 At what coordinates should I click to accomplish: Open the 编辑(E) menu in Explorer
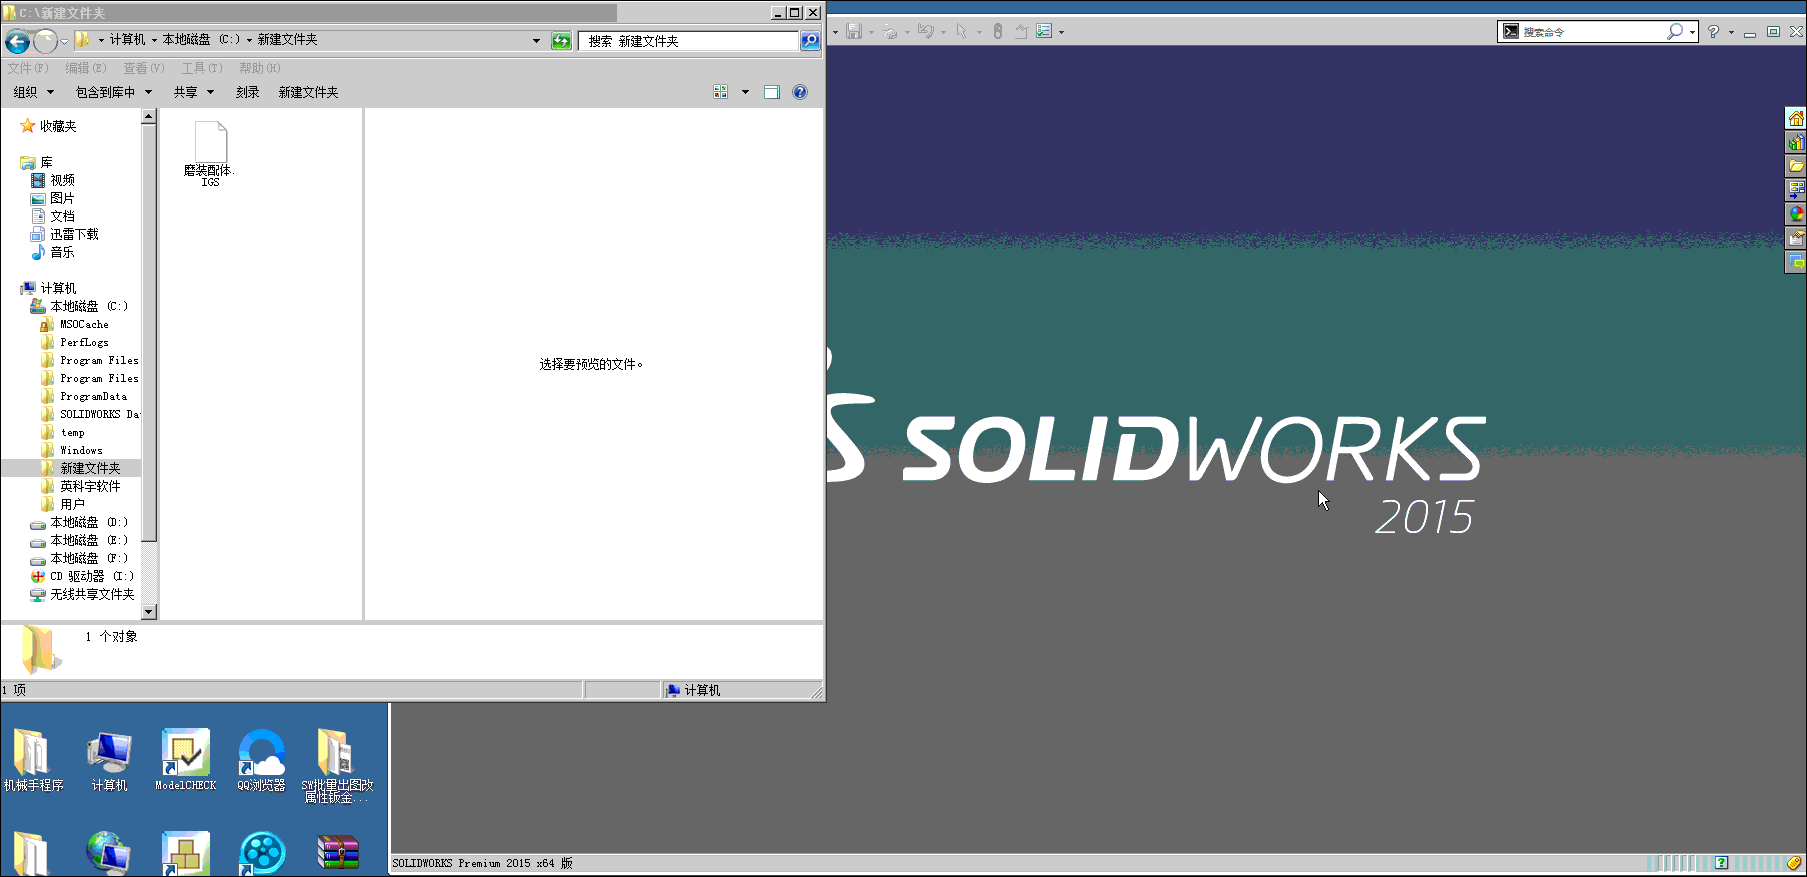coord(86,68)
